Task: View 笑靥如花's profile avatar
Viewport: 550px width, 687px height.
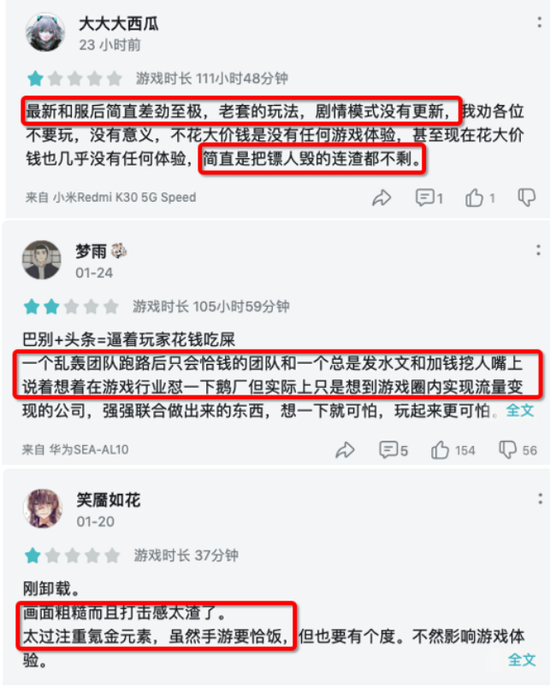Action: click(43, 508)
